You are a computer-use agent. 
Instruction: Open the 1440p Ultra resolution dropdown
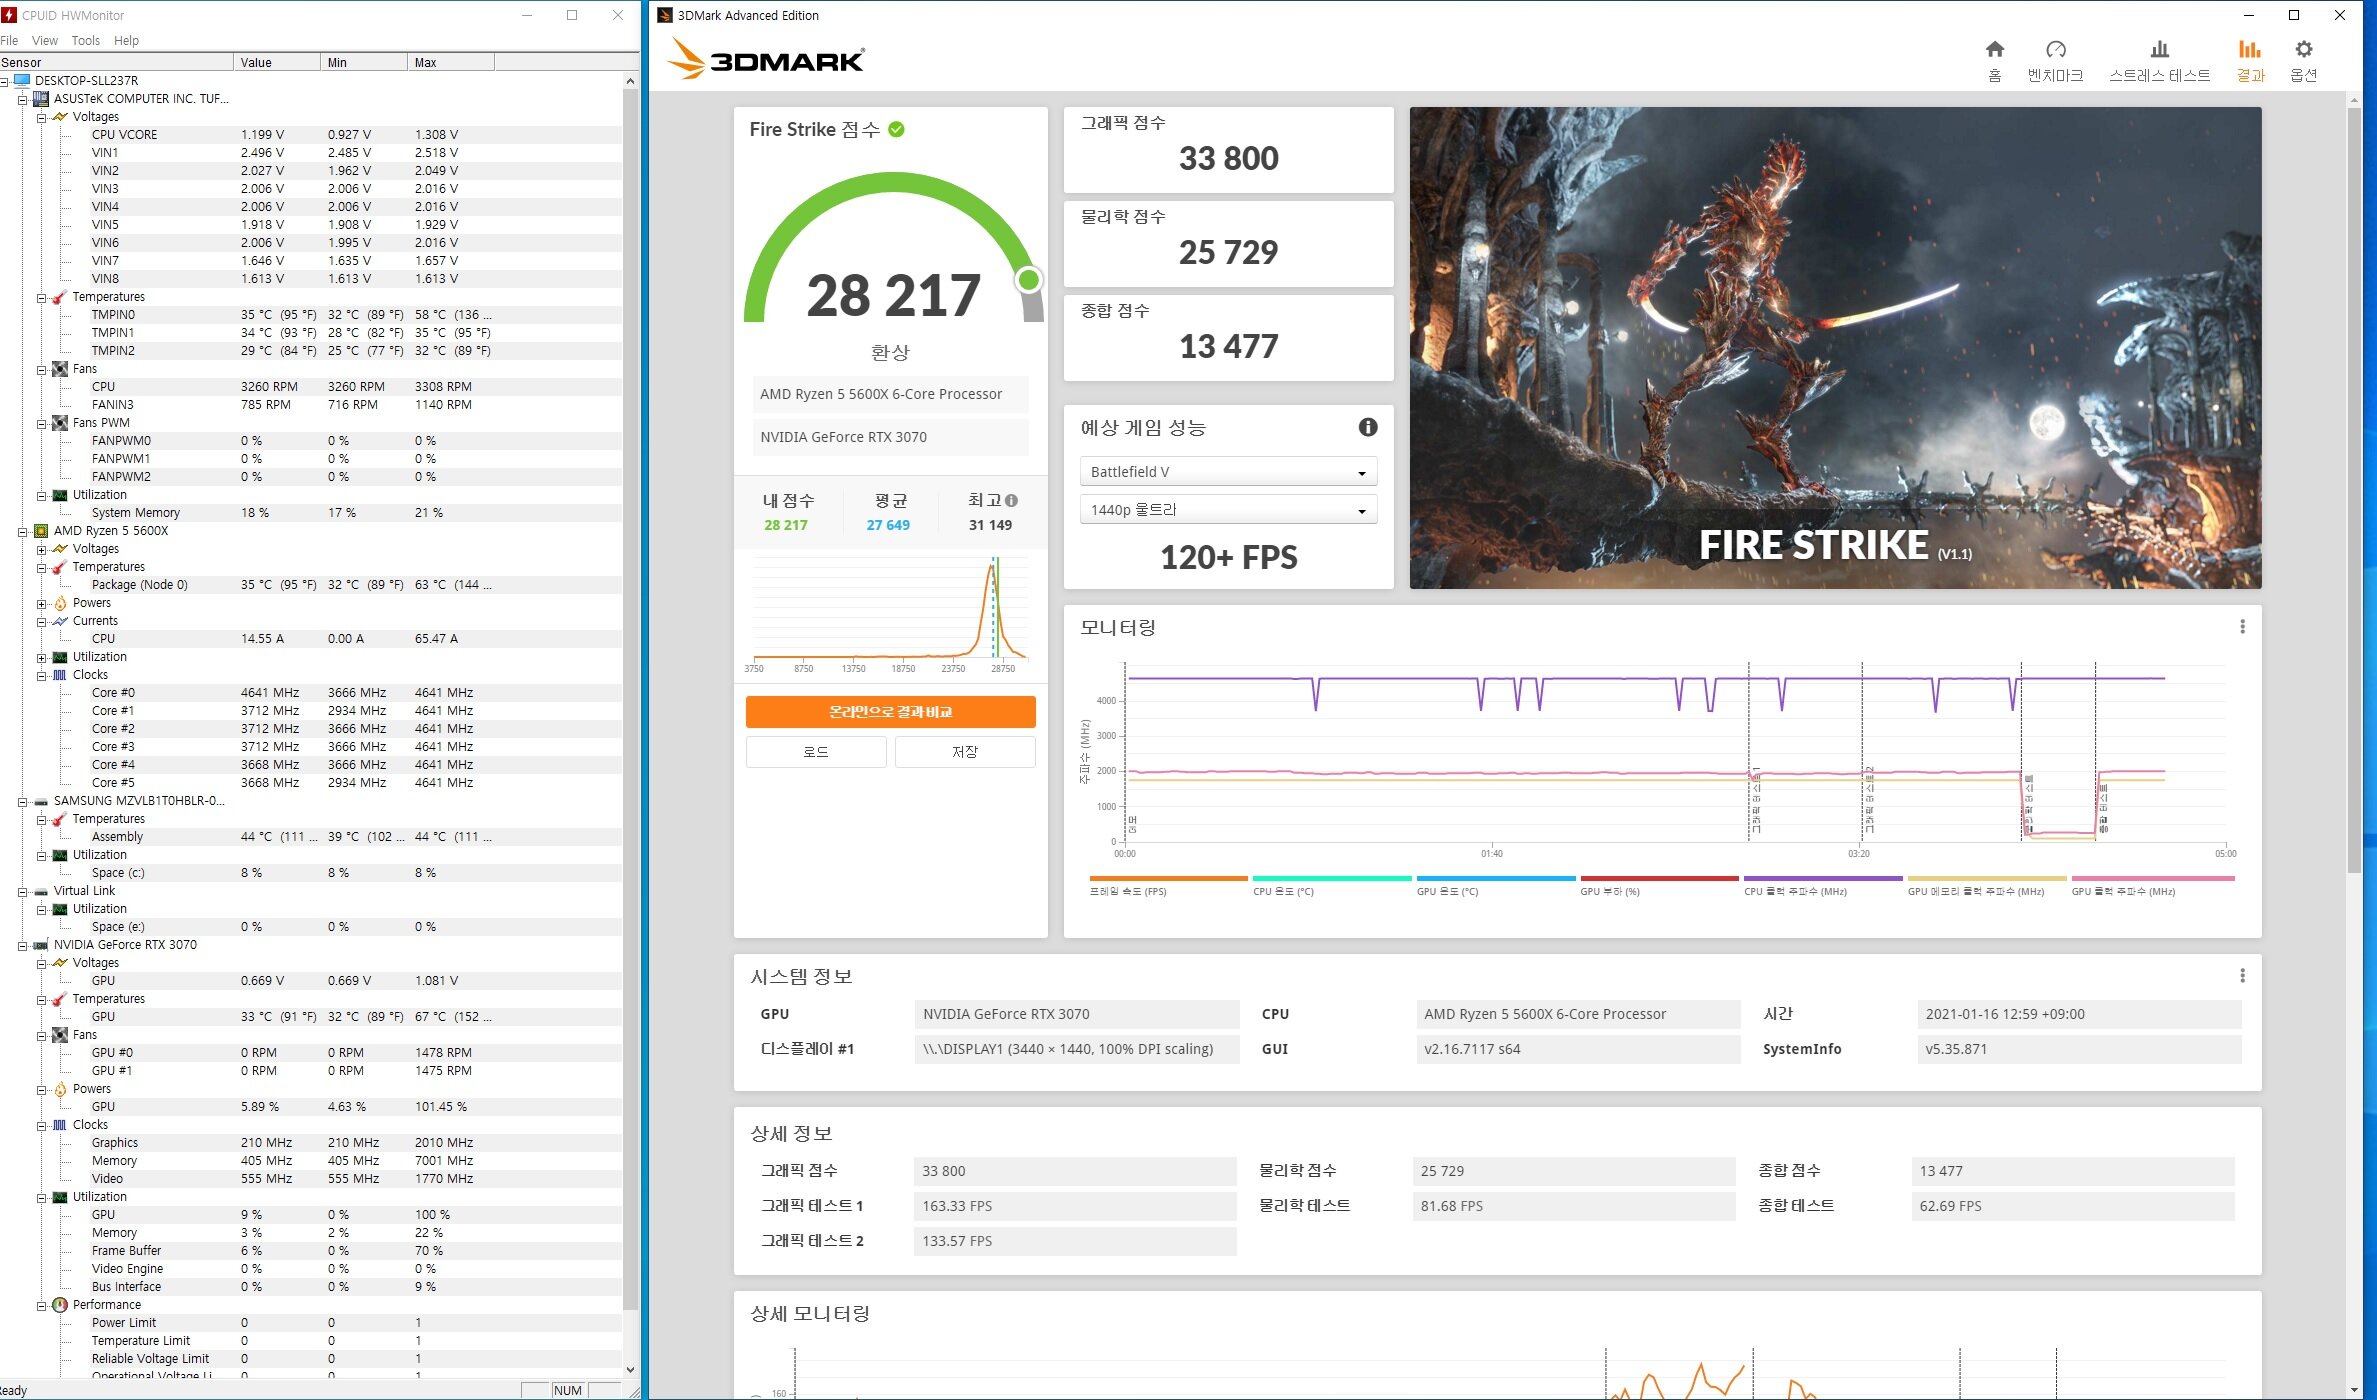coord(1228,510)
